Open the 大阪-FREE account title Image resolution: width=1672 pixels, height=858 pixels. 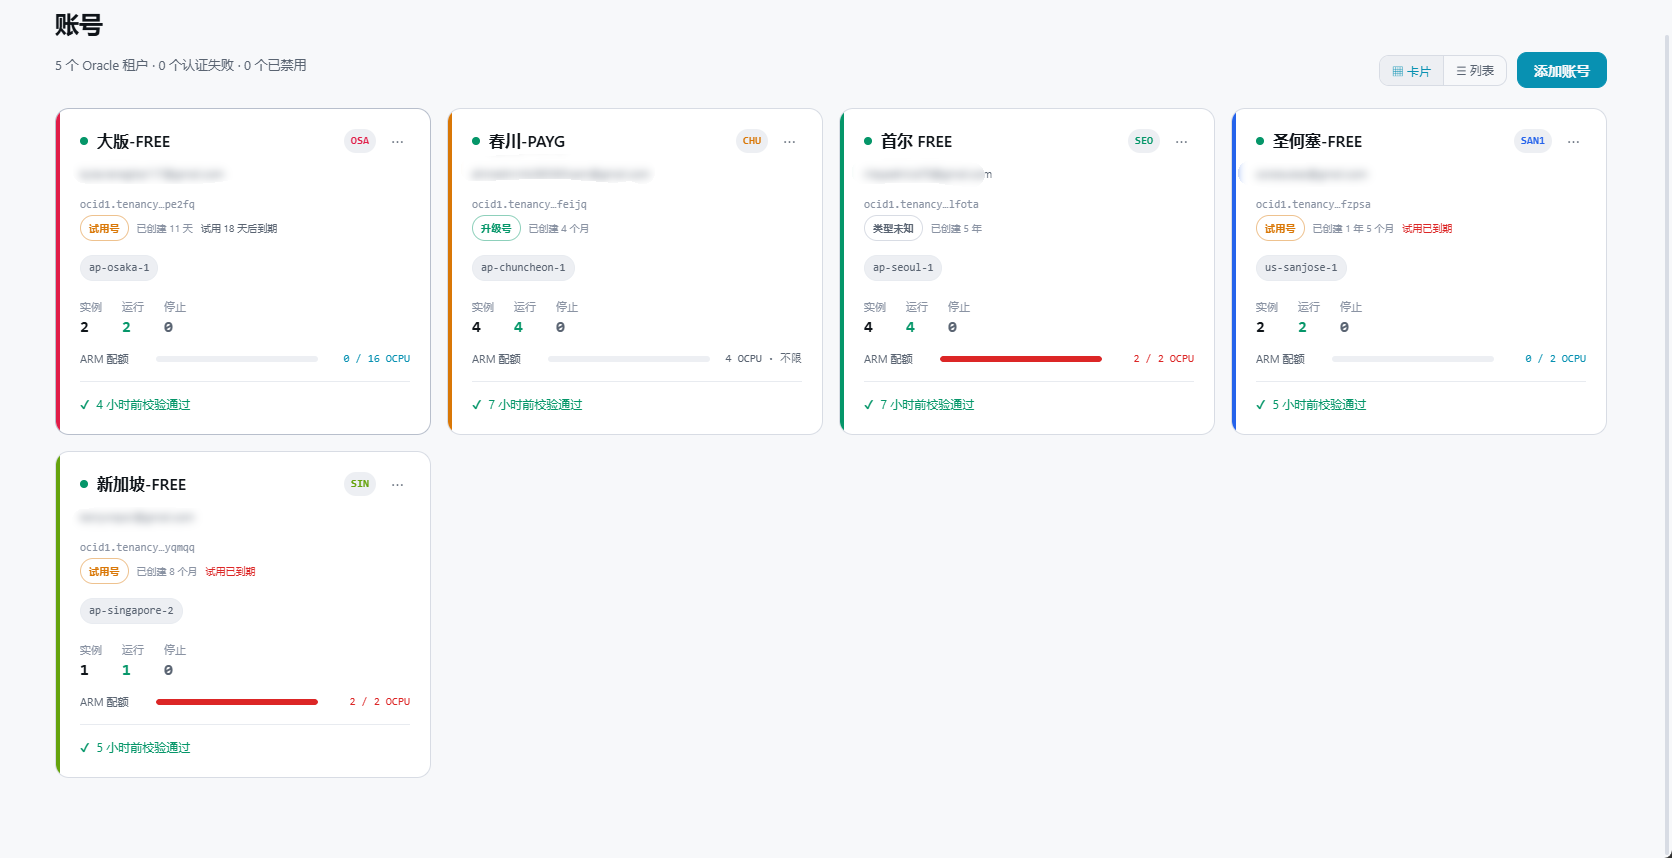pos(133,142)
